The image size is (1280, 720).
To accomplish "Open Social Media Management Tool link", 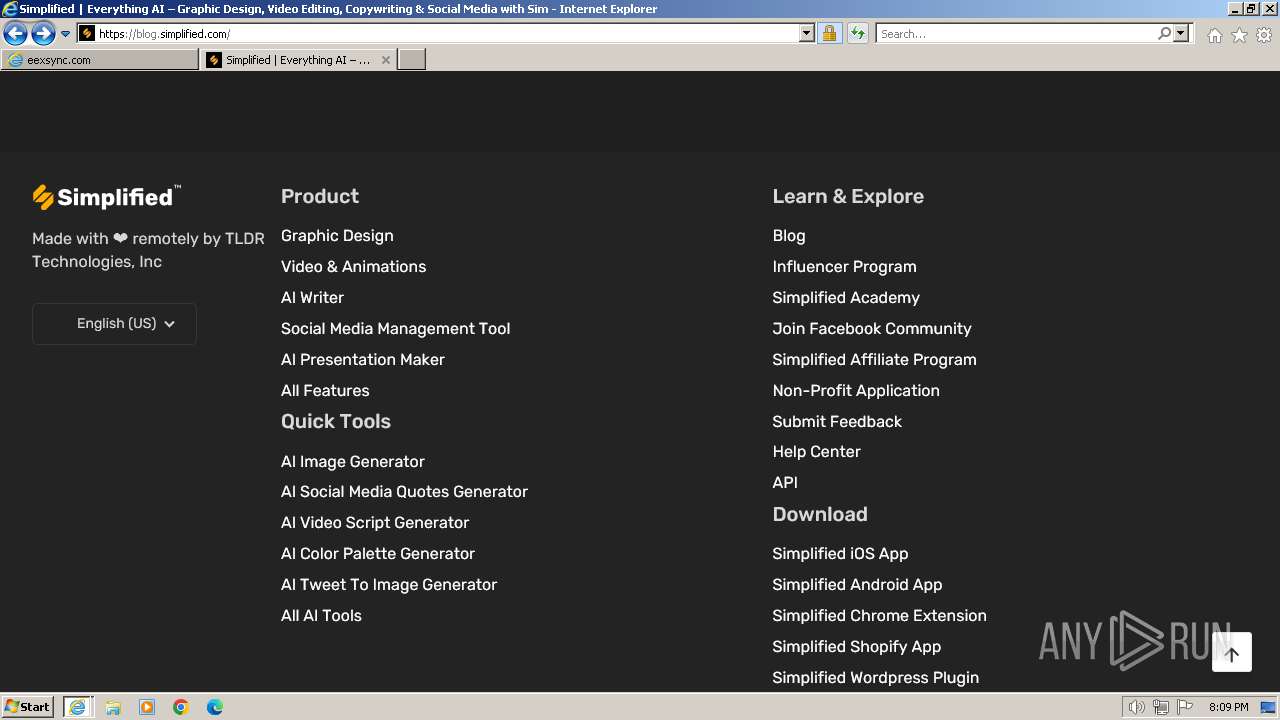I will tap(395, 329).
